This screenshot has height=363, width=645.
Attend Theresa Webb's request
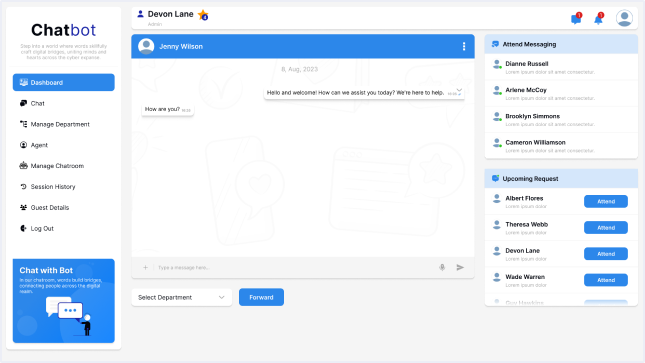(x=606, y=228)
